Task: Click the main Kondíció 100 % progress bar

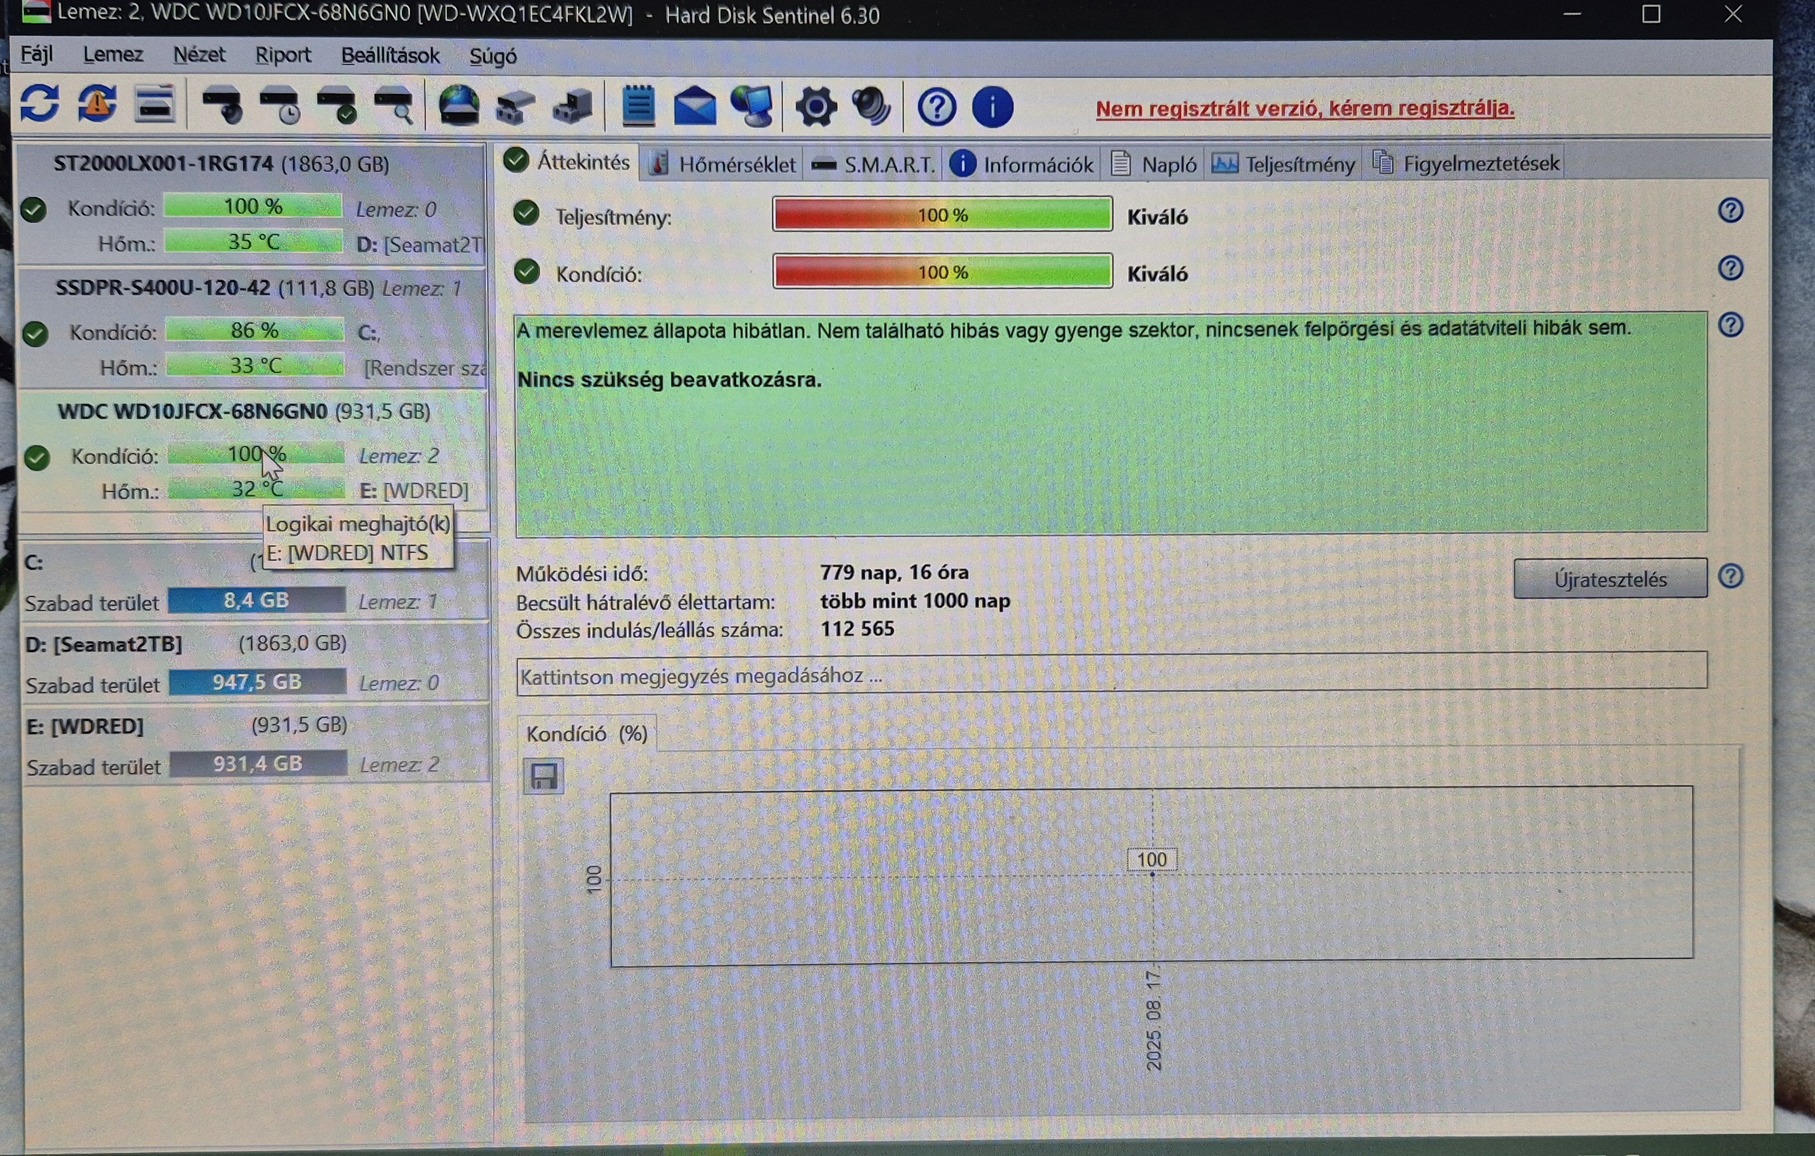Action: [x=942, y=271]
